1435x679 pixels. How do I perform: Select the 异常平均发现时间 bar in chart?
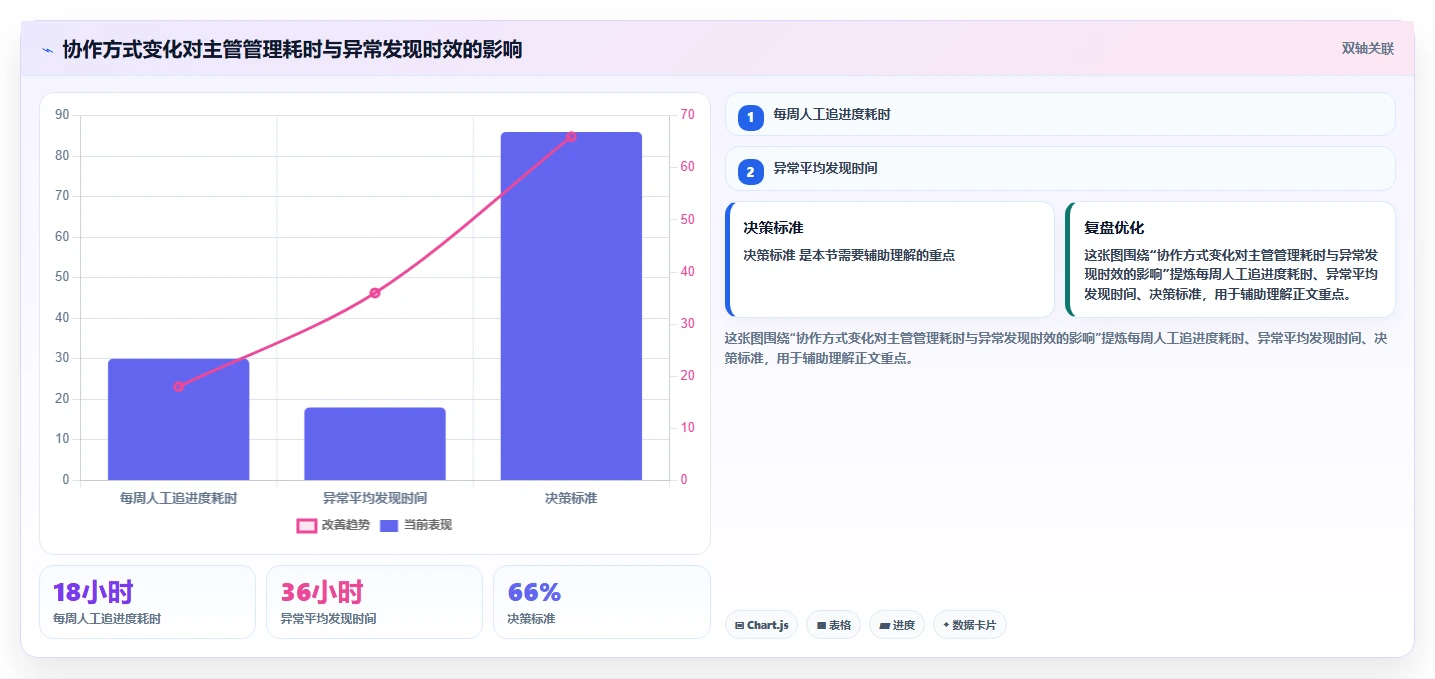(375, 444)
